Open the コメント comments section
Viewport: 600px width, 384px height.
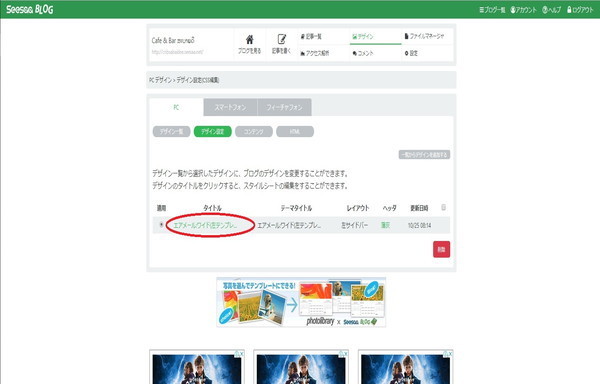coord(363,53)
